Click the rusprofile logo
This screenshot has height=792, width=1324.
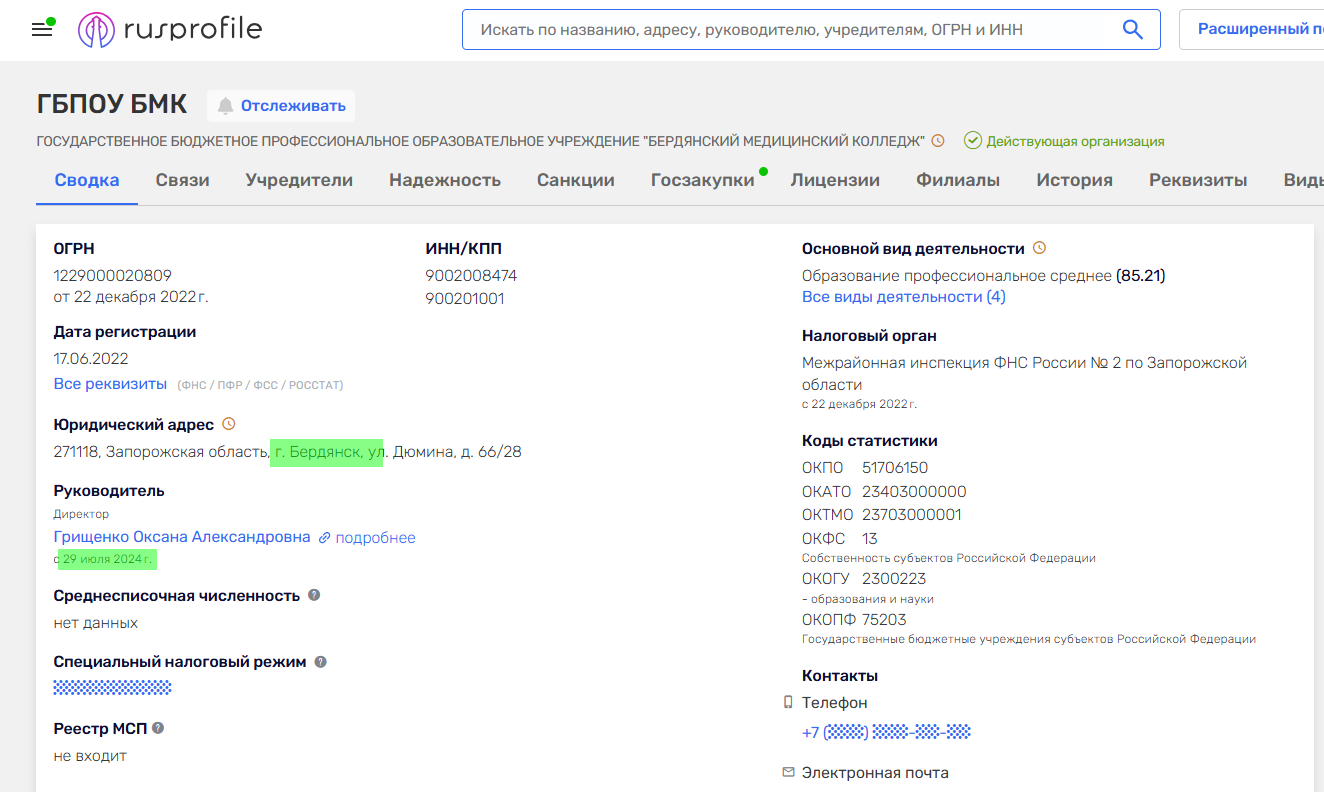pos(170,30)
